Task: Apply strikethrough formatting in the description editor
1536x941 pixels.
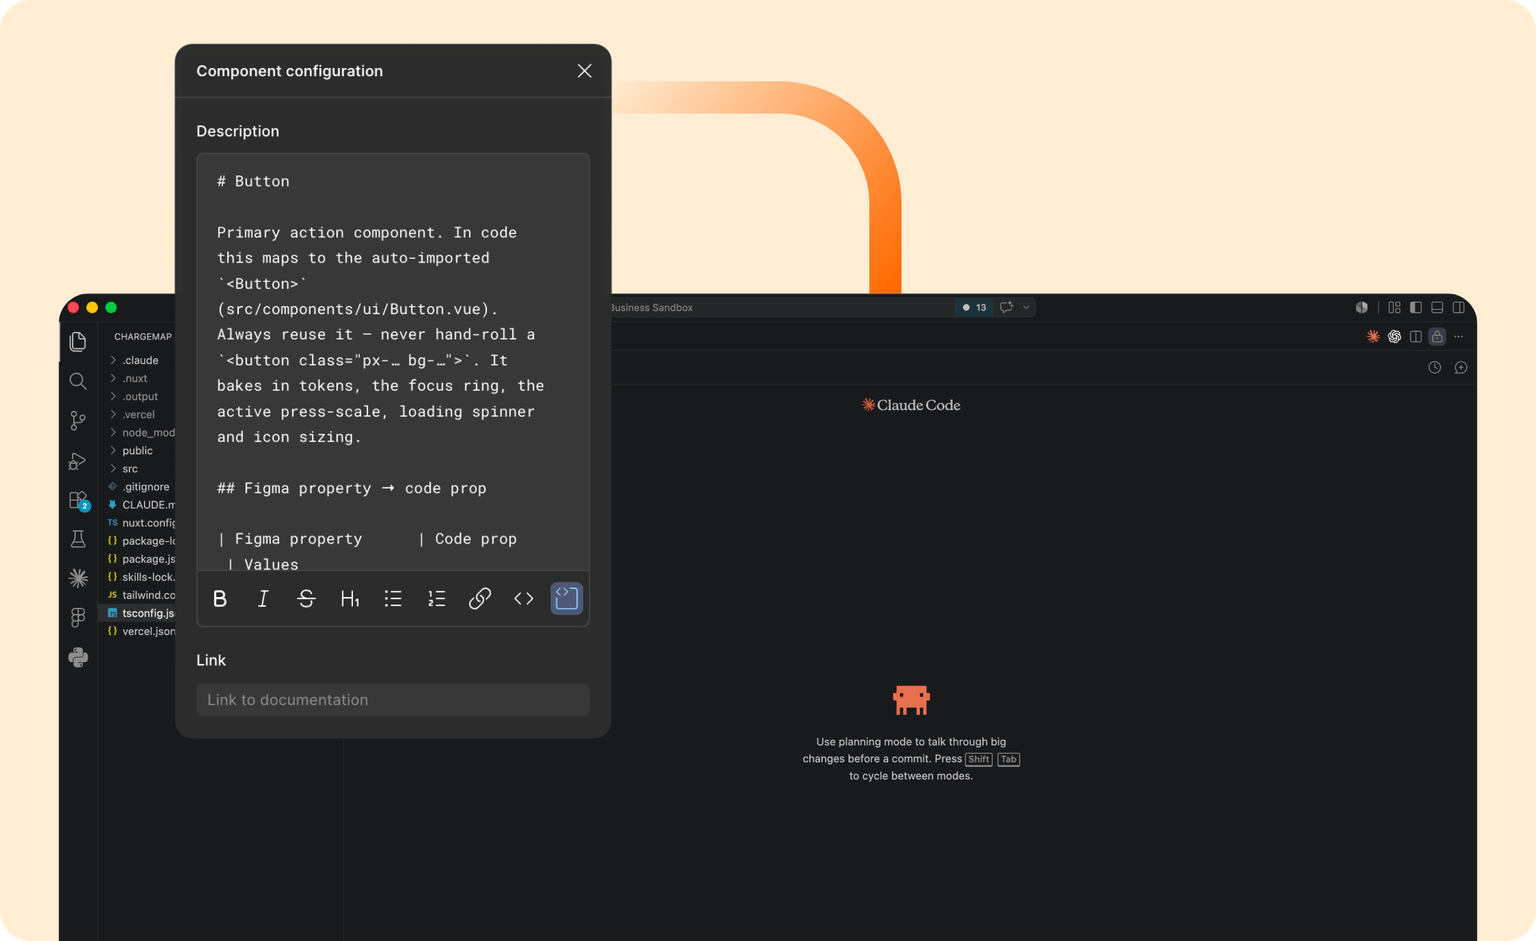Action: [x=306, y=598]
